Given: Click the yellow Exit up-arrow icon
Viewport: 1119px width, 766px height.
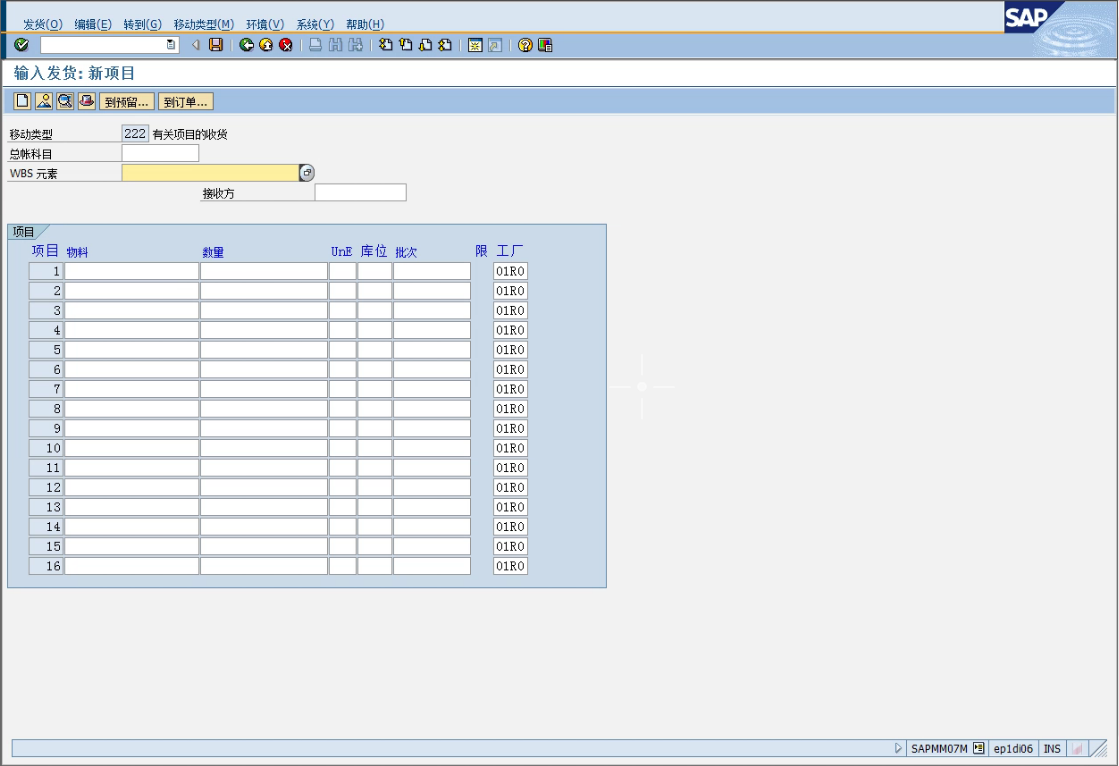Looking at the screenshot, I should [x=266, y=45].
